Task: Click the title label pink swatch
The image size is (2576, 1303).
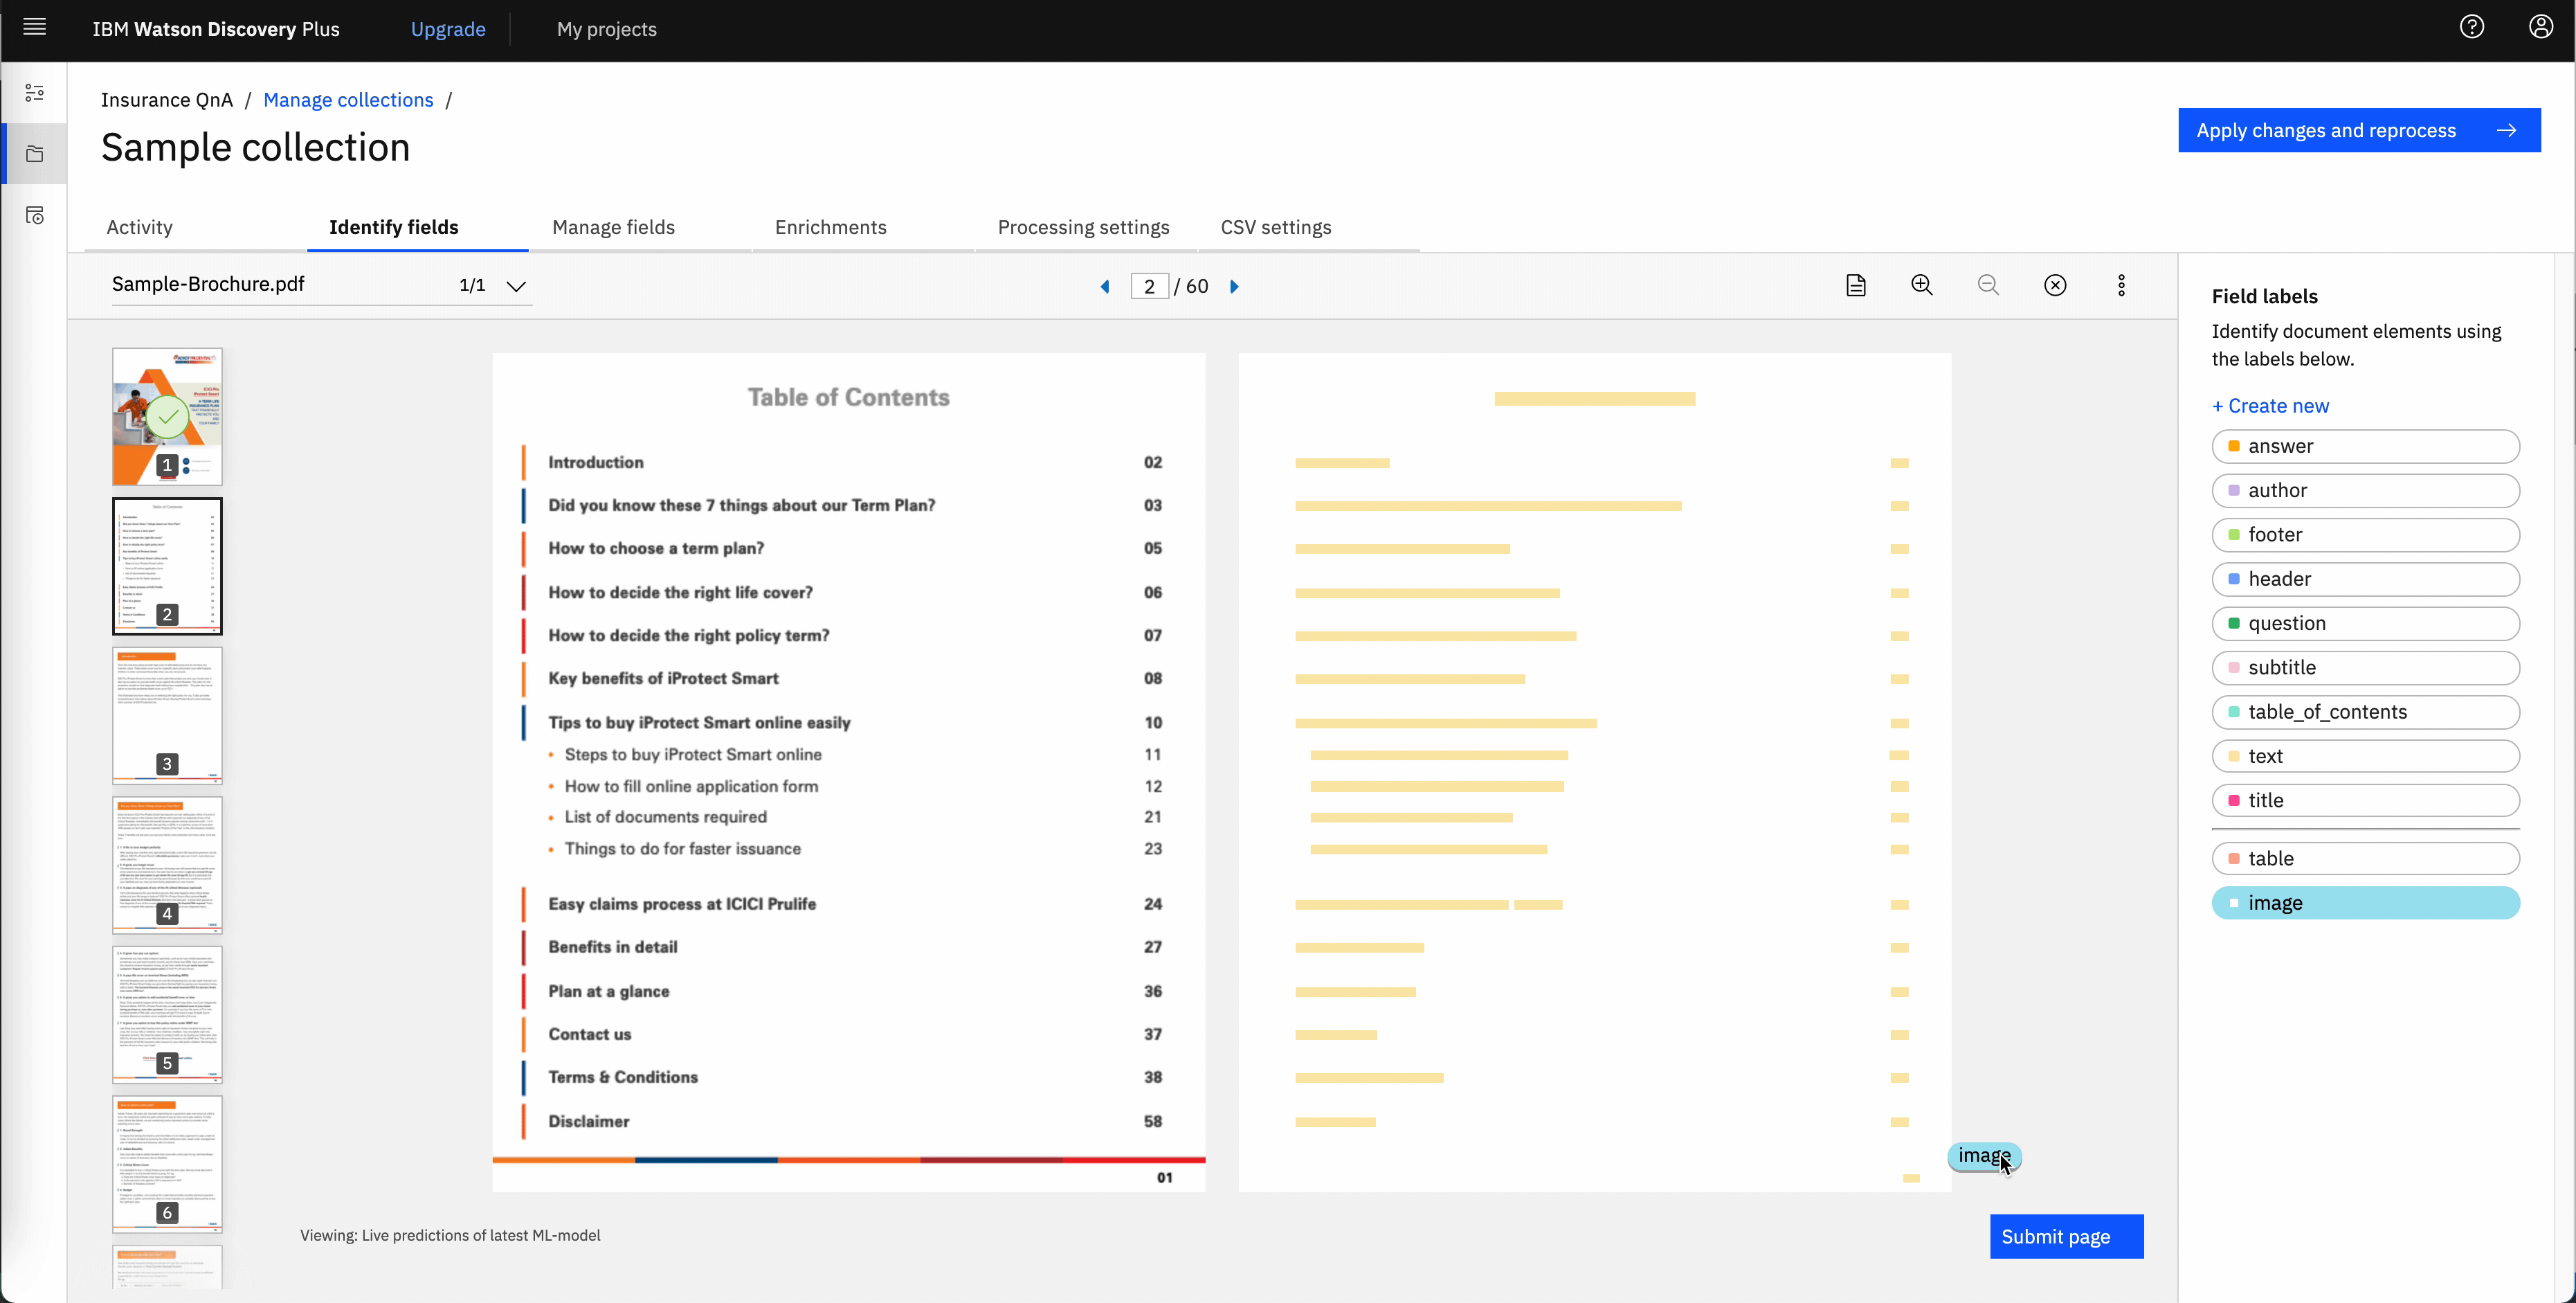Action: [x=2234, y=800]
